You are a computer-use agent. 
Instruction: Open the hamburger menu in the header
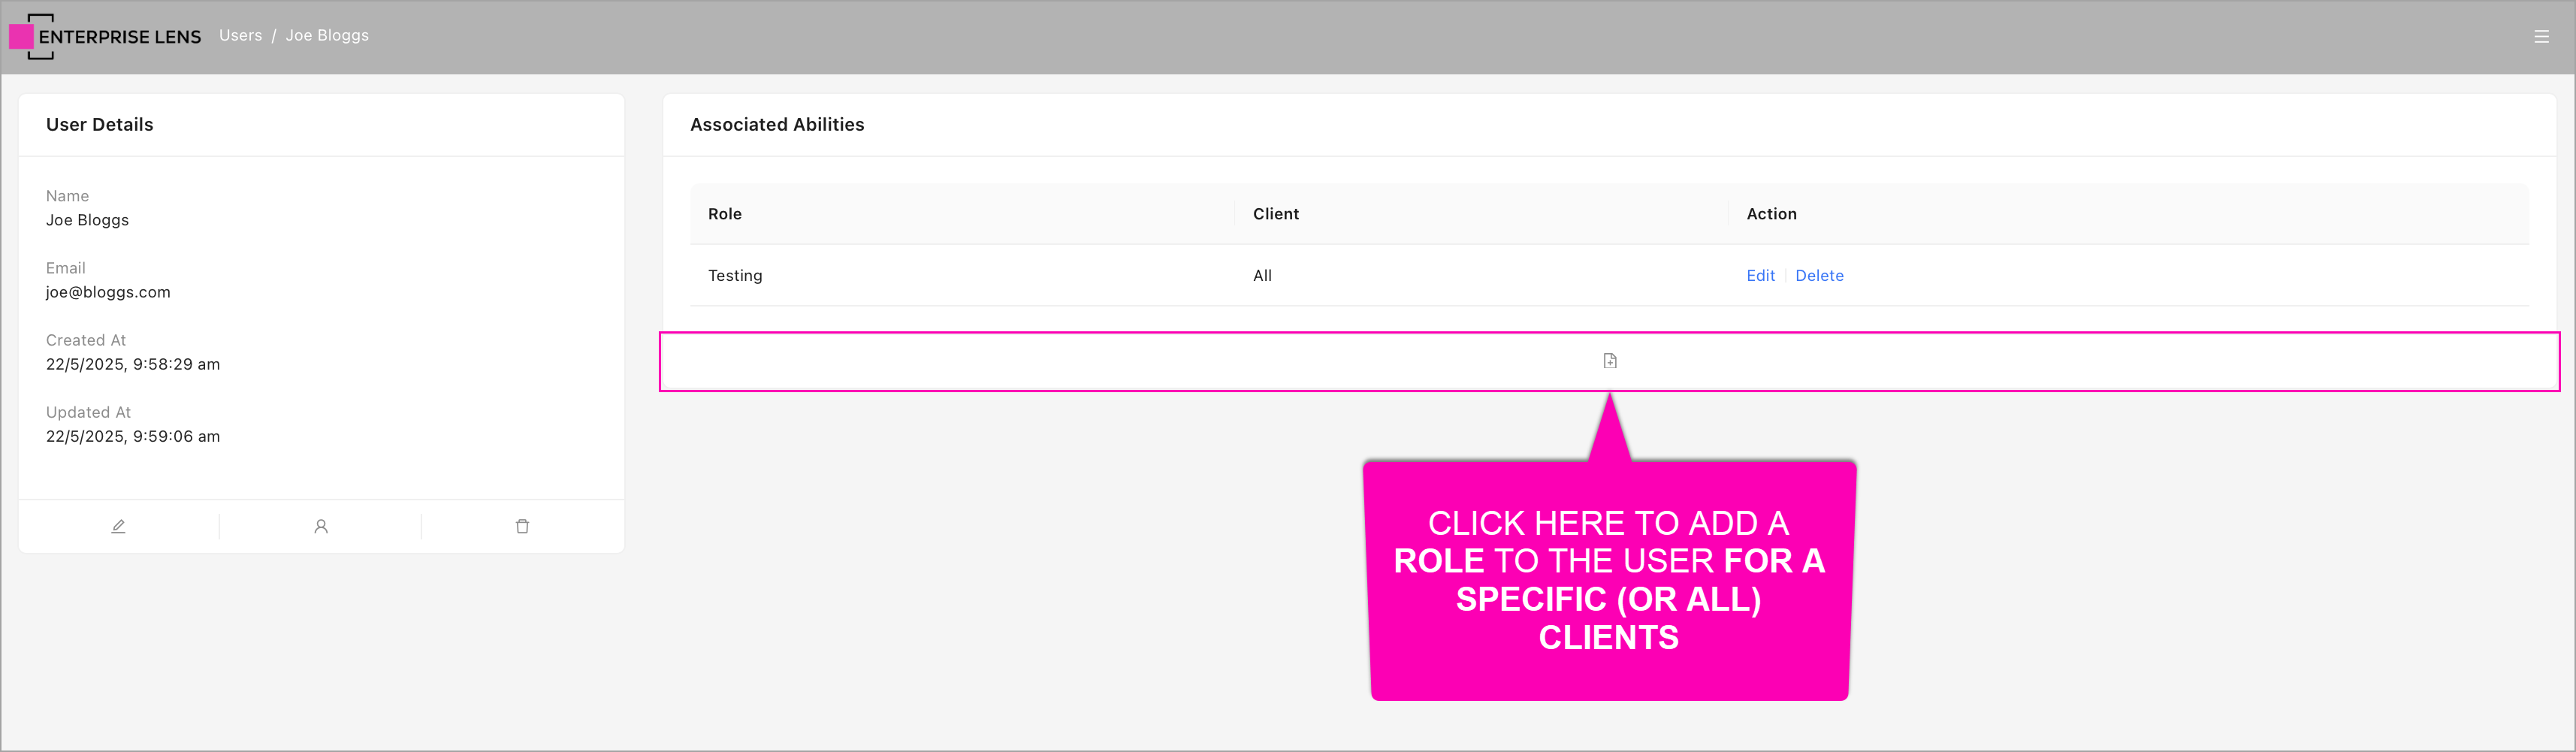tap(2541, 37)
